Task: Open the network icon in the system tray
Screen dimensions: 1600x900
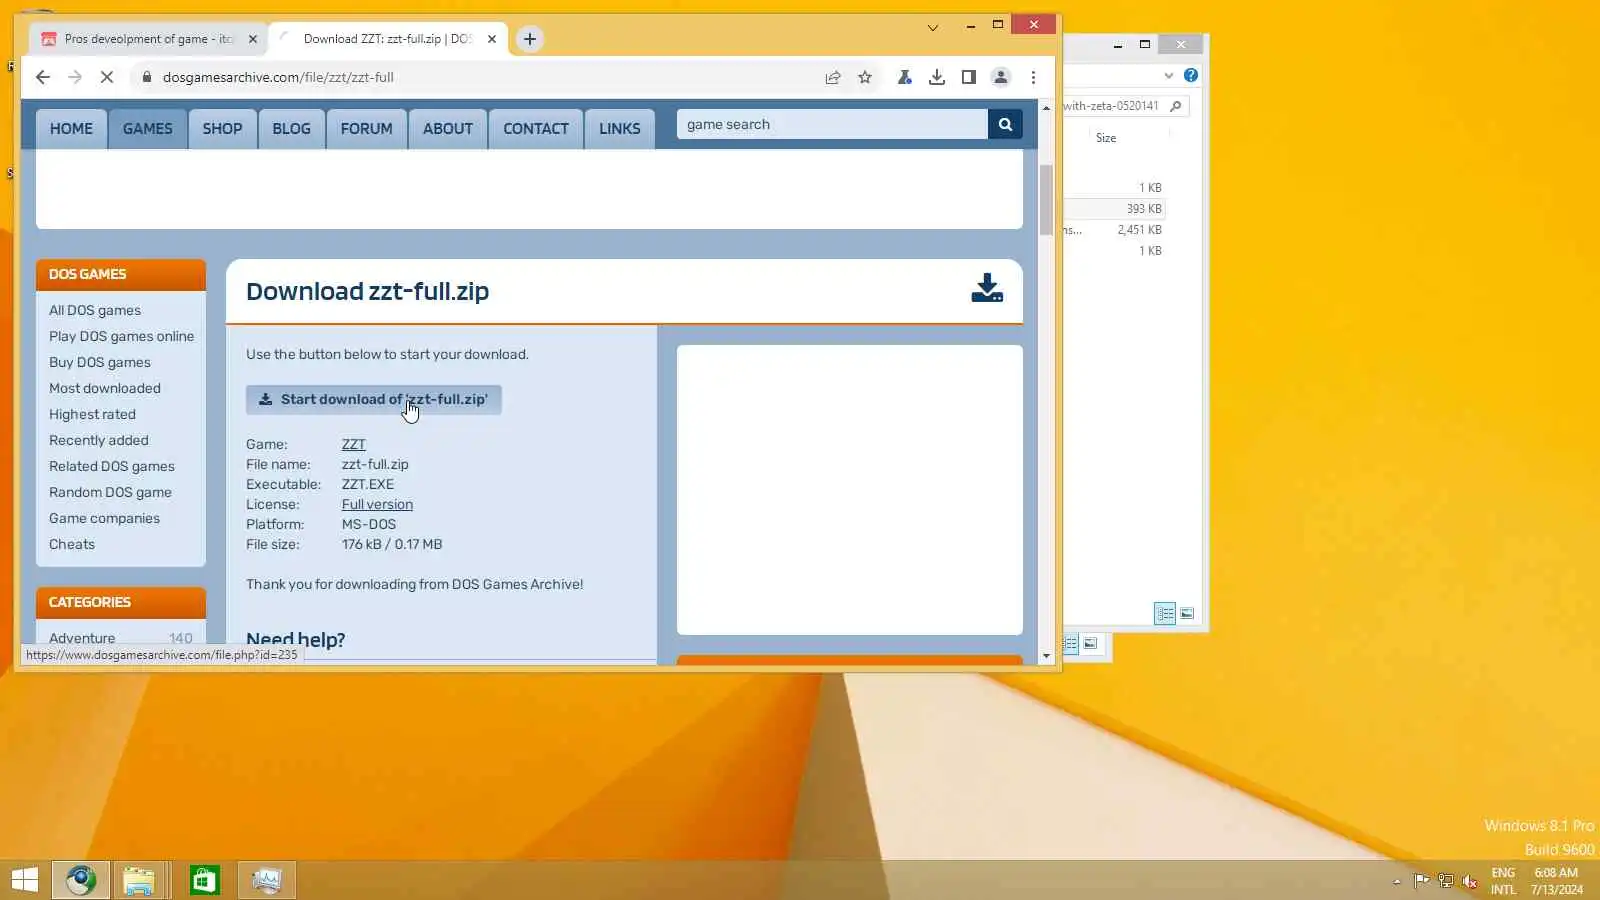Action: 1445,881
